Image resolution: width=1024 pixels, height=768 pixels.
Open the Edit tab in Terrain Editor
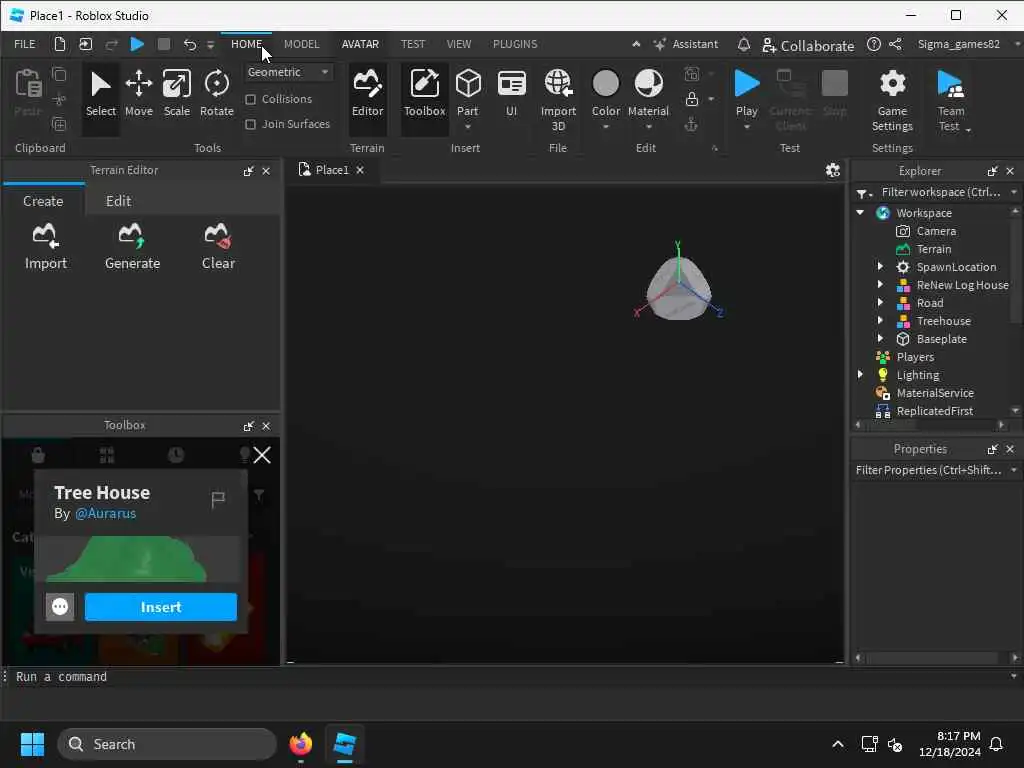(118, 201)
